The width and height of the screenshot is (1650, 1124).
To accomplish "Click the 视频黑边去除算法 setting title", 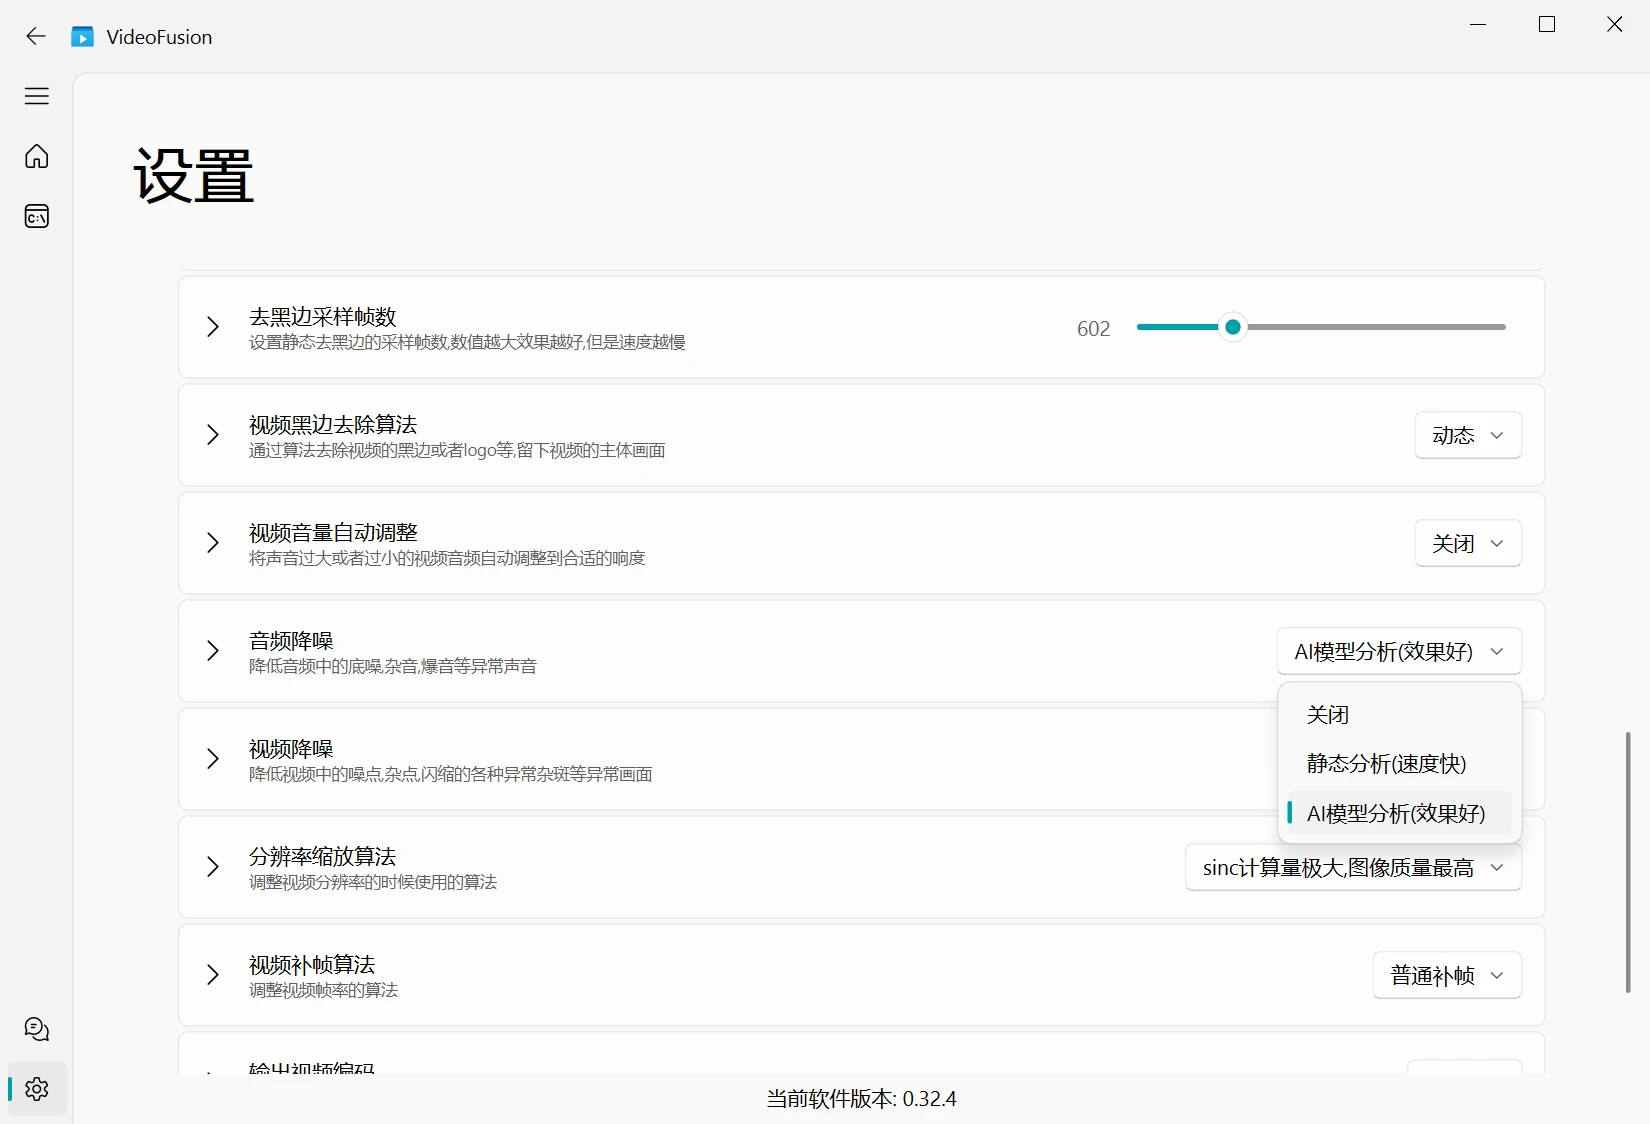I will [x=333, y=424].
